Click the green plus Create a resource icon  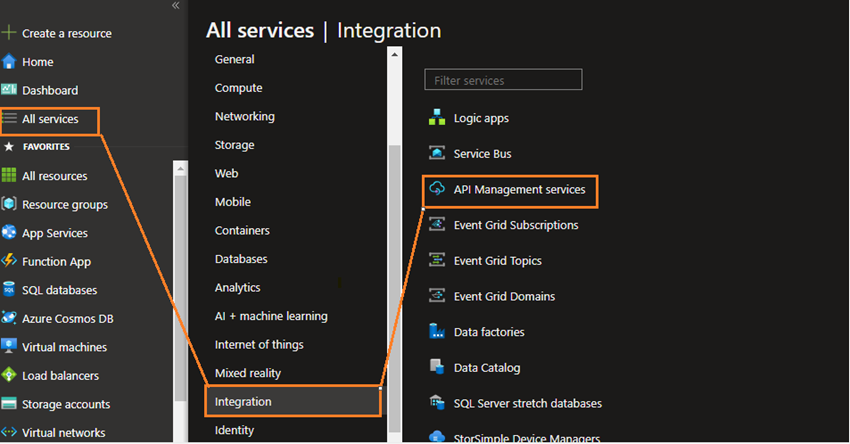point(9,33)
